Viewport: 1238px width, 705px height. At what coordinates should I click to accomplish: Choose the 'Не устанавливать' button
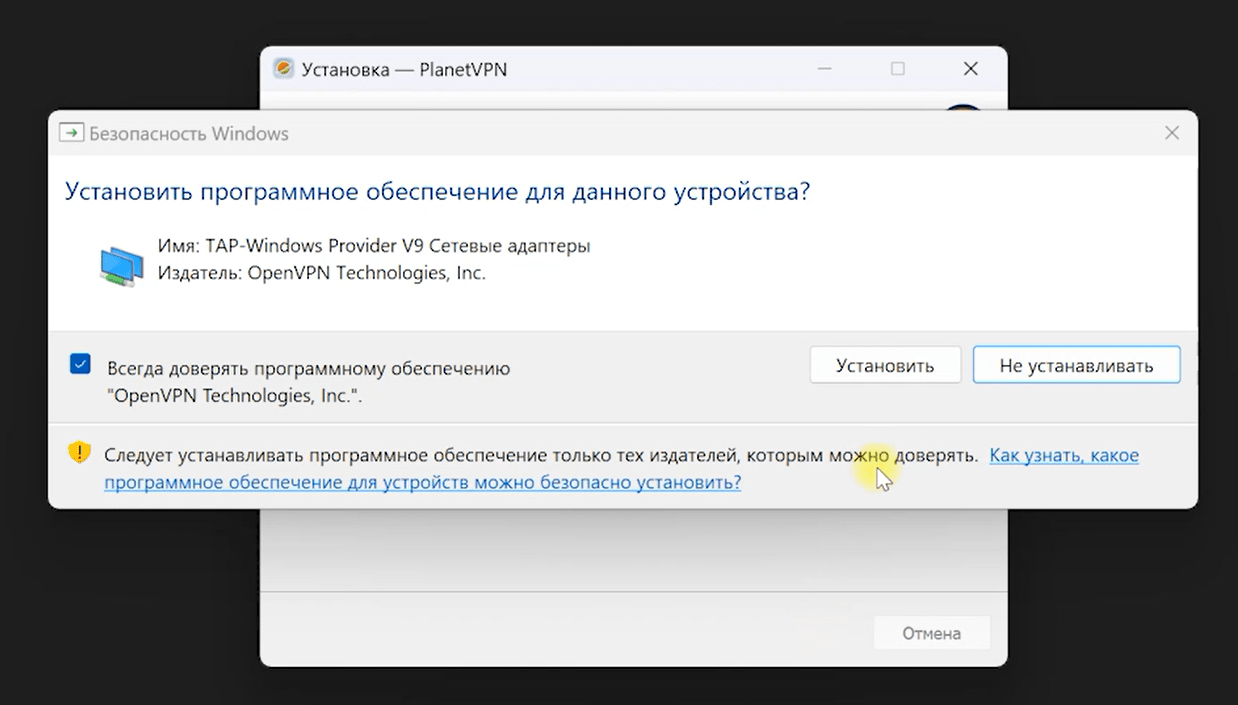pos(1076,365)
